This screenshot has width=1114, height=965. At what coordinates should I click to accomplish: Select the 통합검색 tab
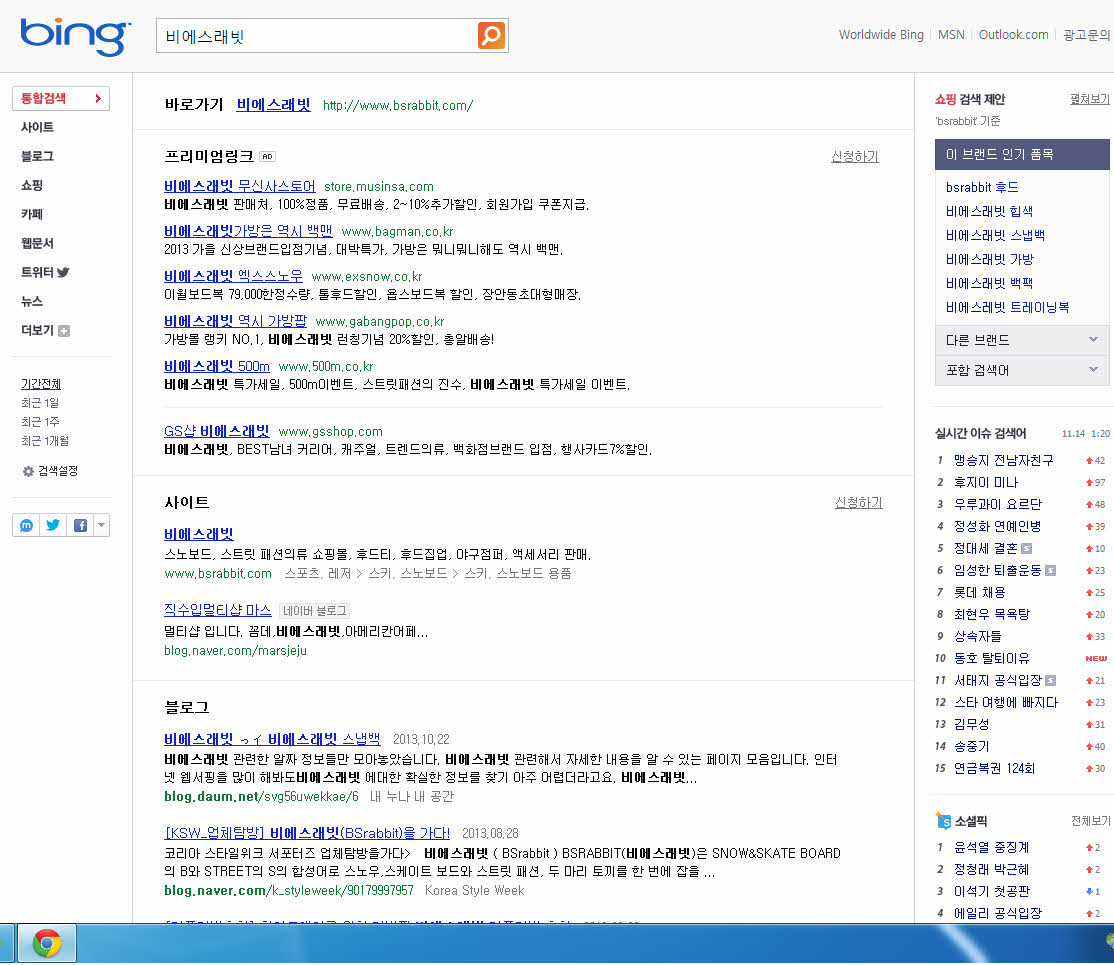coord(61,98)
